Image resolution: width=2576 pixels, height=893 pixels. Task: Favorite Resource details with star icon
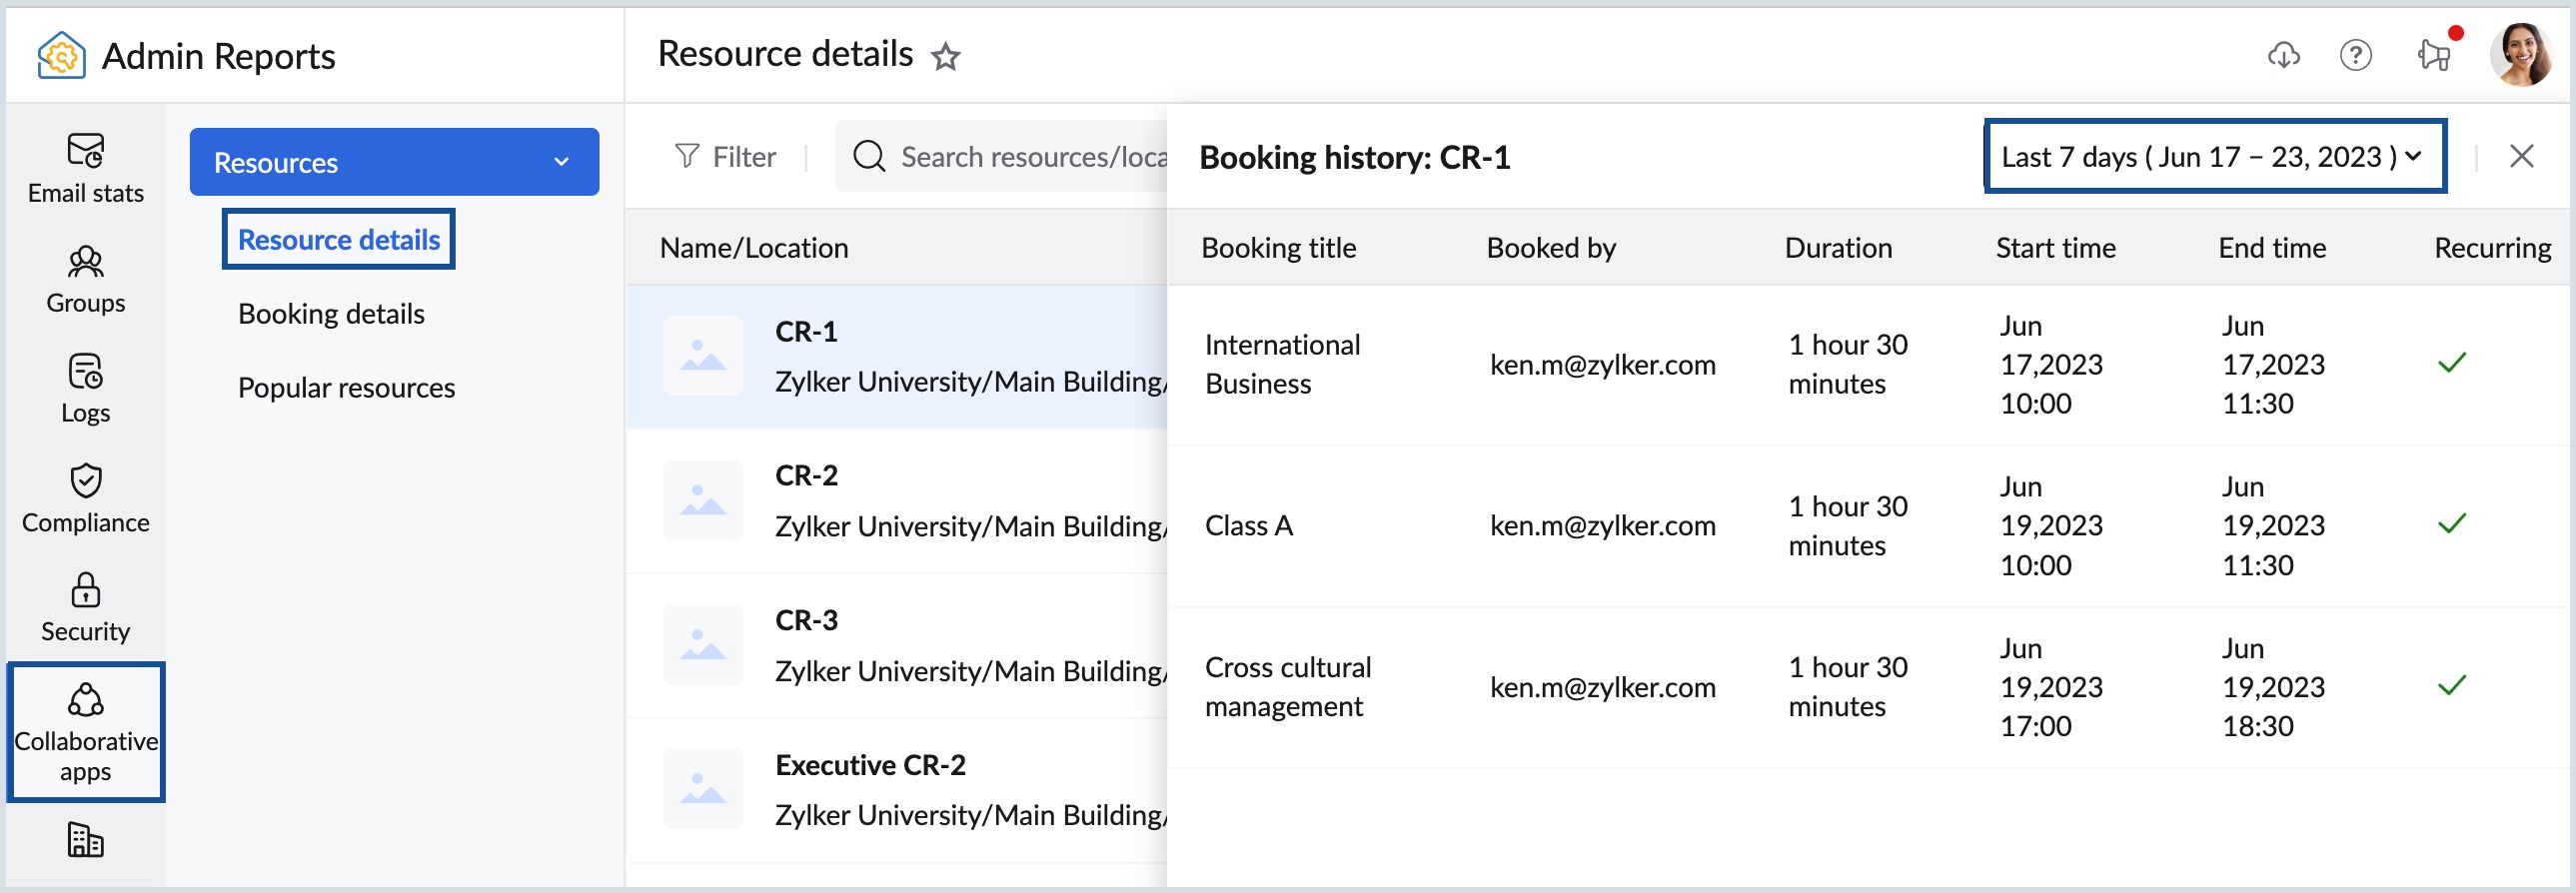point(945,57)
